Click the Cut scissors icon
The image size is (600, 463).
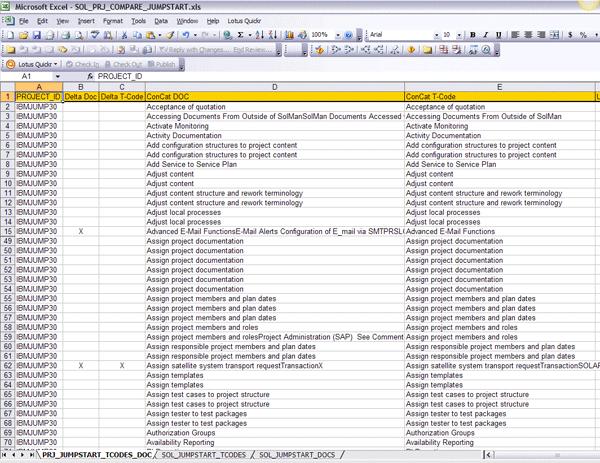click(122, 35)
